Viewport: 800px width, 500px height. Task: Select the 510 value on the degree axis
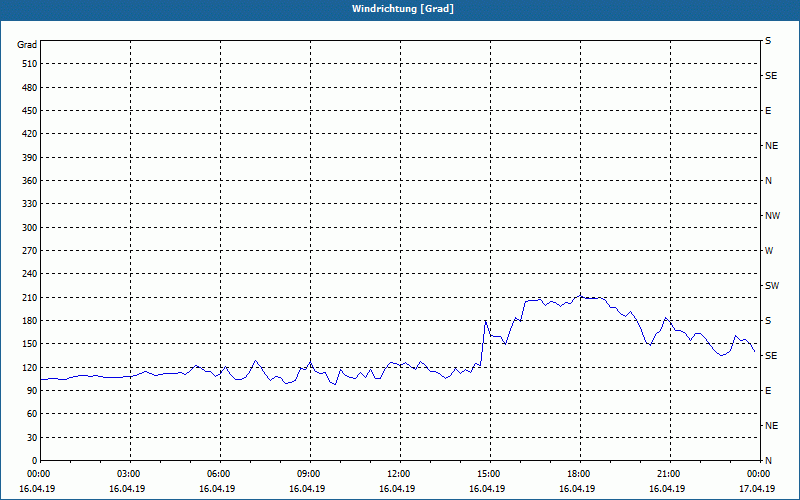tap(30, 64)
